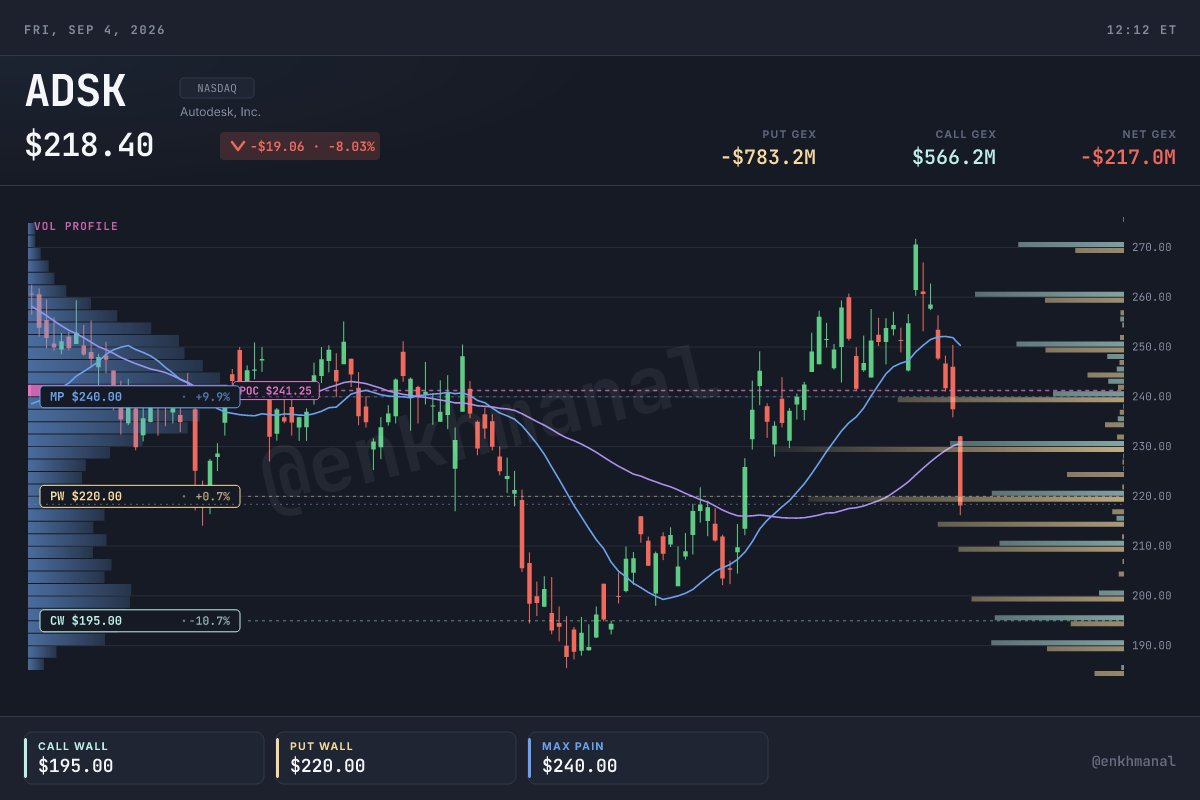The image size is (1200, 800).
Task: Select the CW $195.00 level tag
Action: [140, 621]
